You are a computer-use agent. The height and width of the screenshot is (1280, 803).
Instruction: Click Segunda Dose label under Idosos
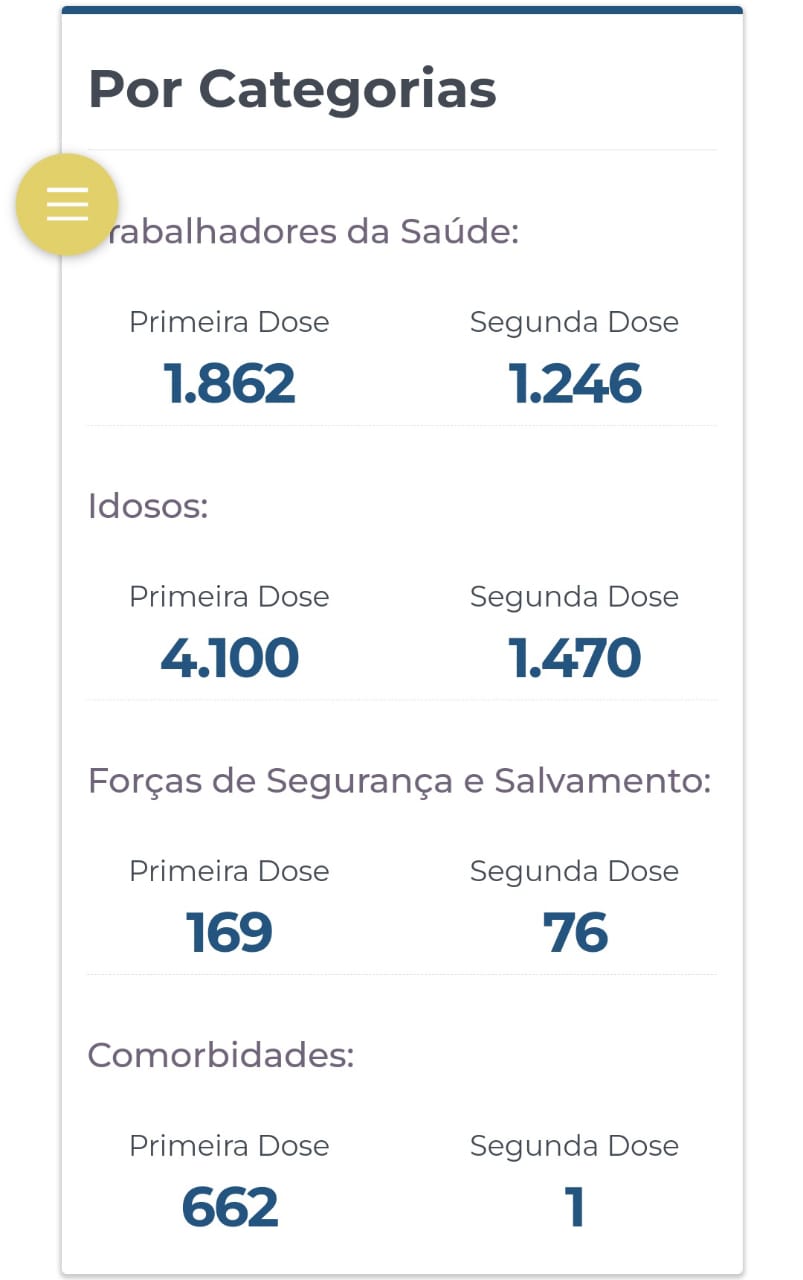575,597
